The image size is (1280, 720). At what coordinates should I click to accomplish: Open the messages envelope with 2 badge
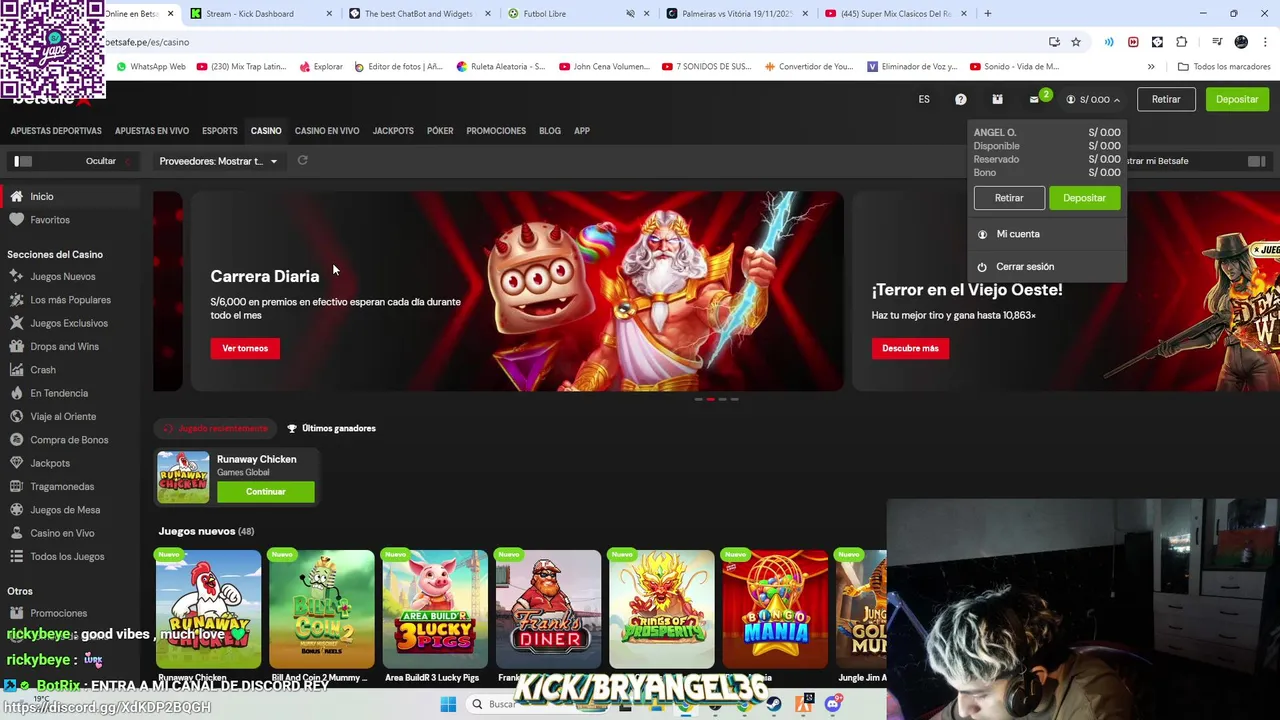click(1036, 98)
